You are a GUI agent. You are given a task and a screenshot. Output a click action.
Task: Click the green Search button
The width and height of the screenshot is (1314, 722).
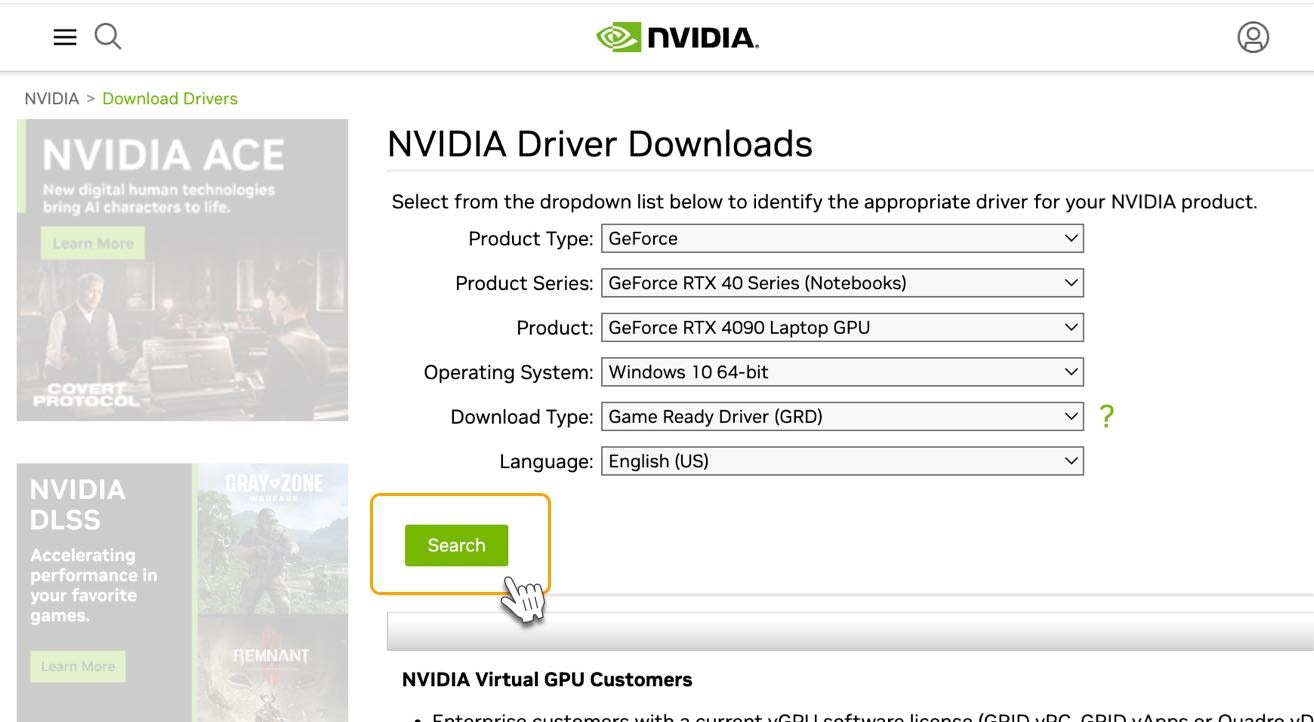point(456,545)
